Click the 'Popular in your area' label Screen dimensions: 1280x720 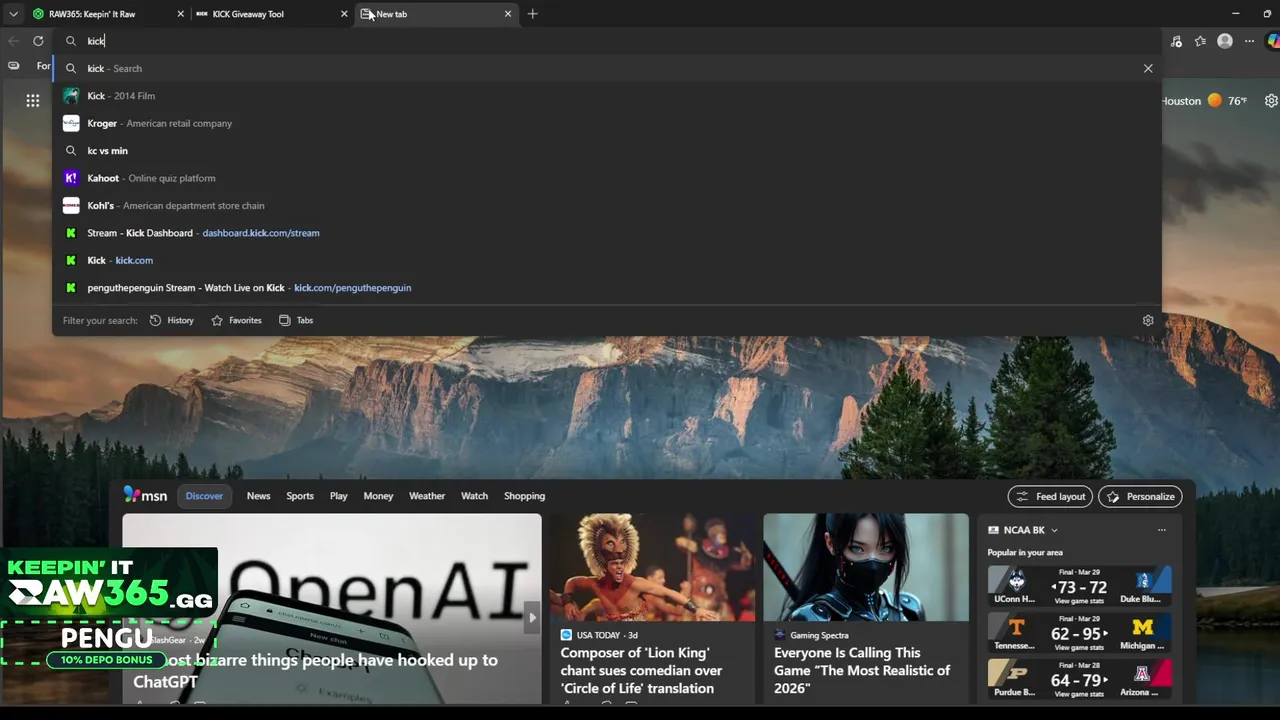pos(1025,552)
